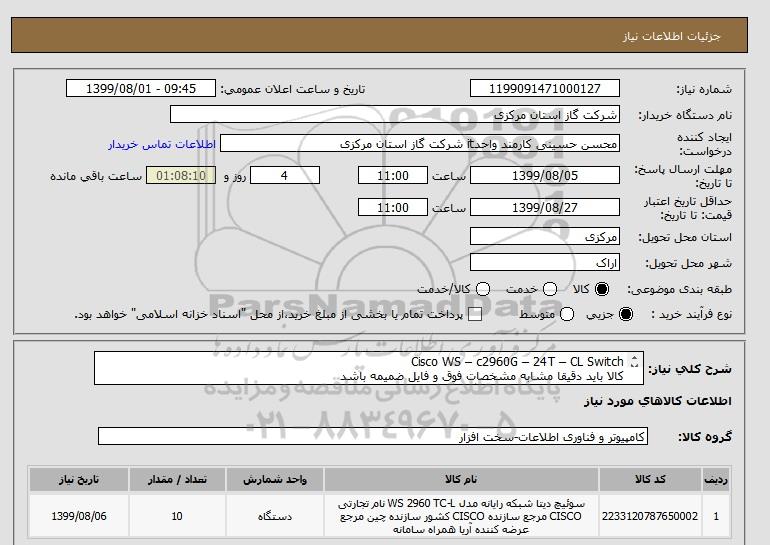Image resolution: width=770 pixels, height=545 pixels.
Task: Click the شماره نیاز label
Action: (704, 89)
